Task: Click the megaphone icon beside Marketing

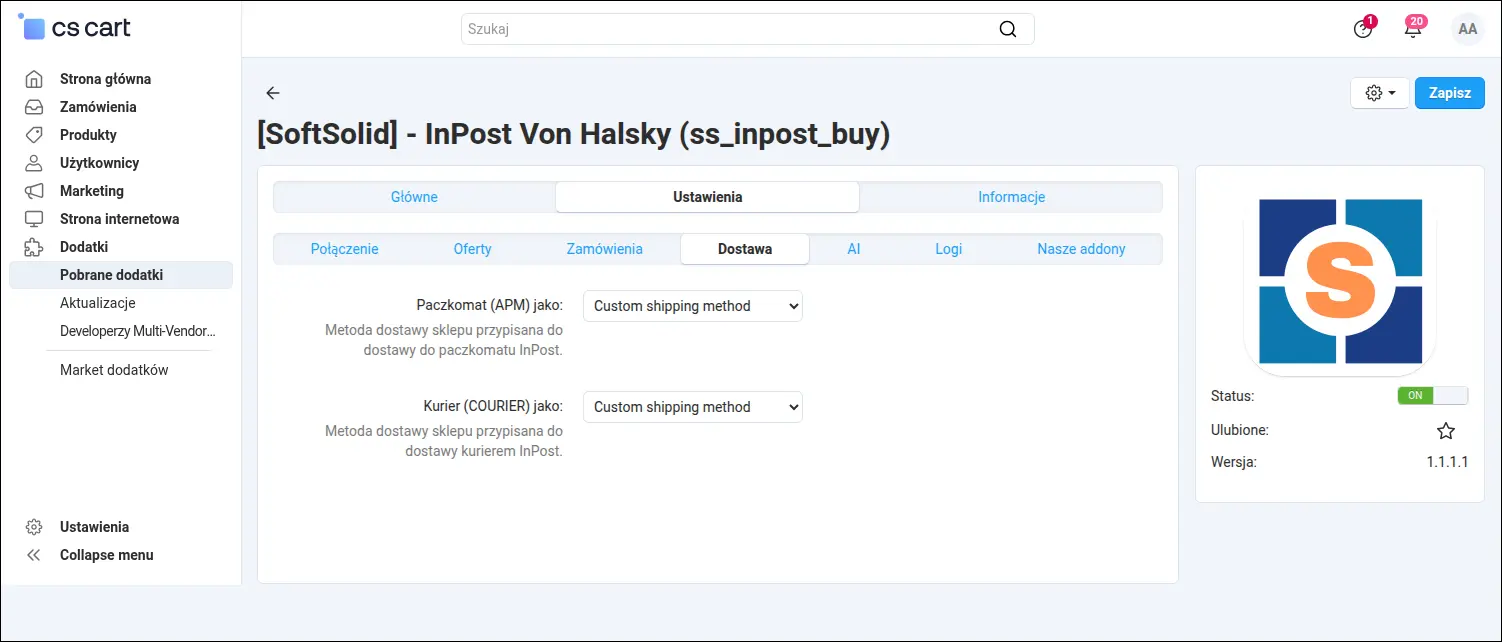Action: point(34,191)
